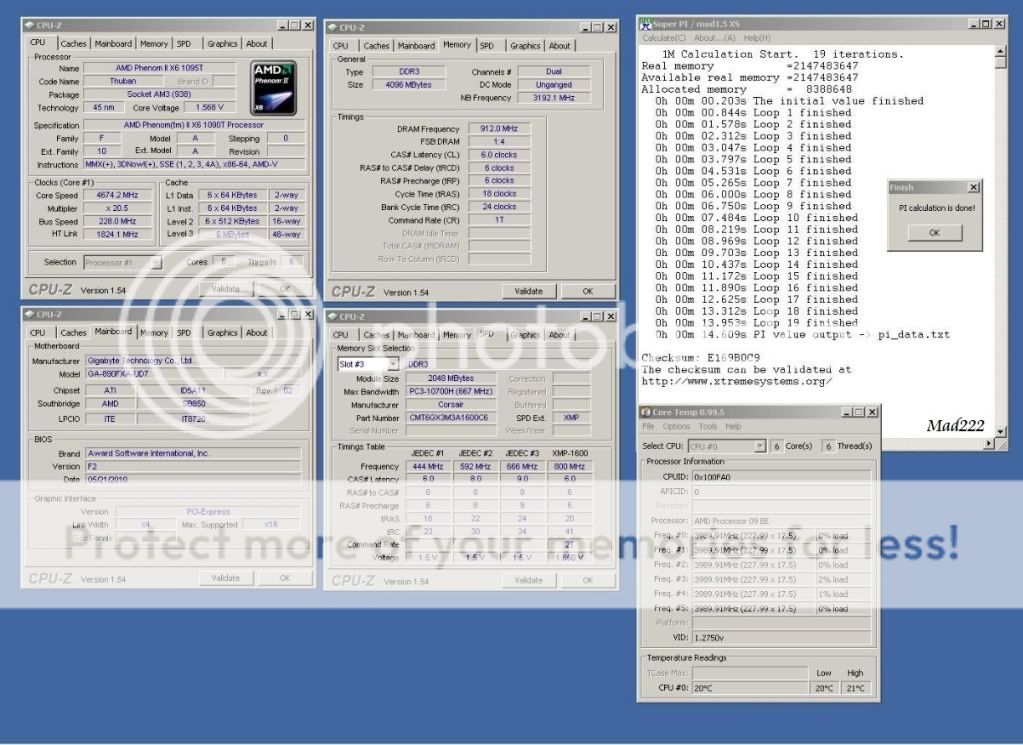
Task: Close the Finish dialog with its X
Action: pyautogui.click(x=973, y=187)
